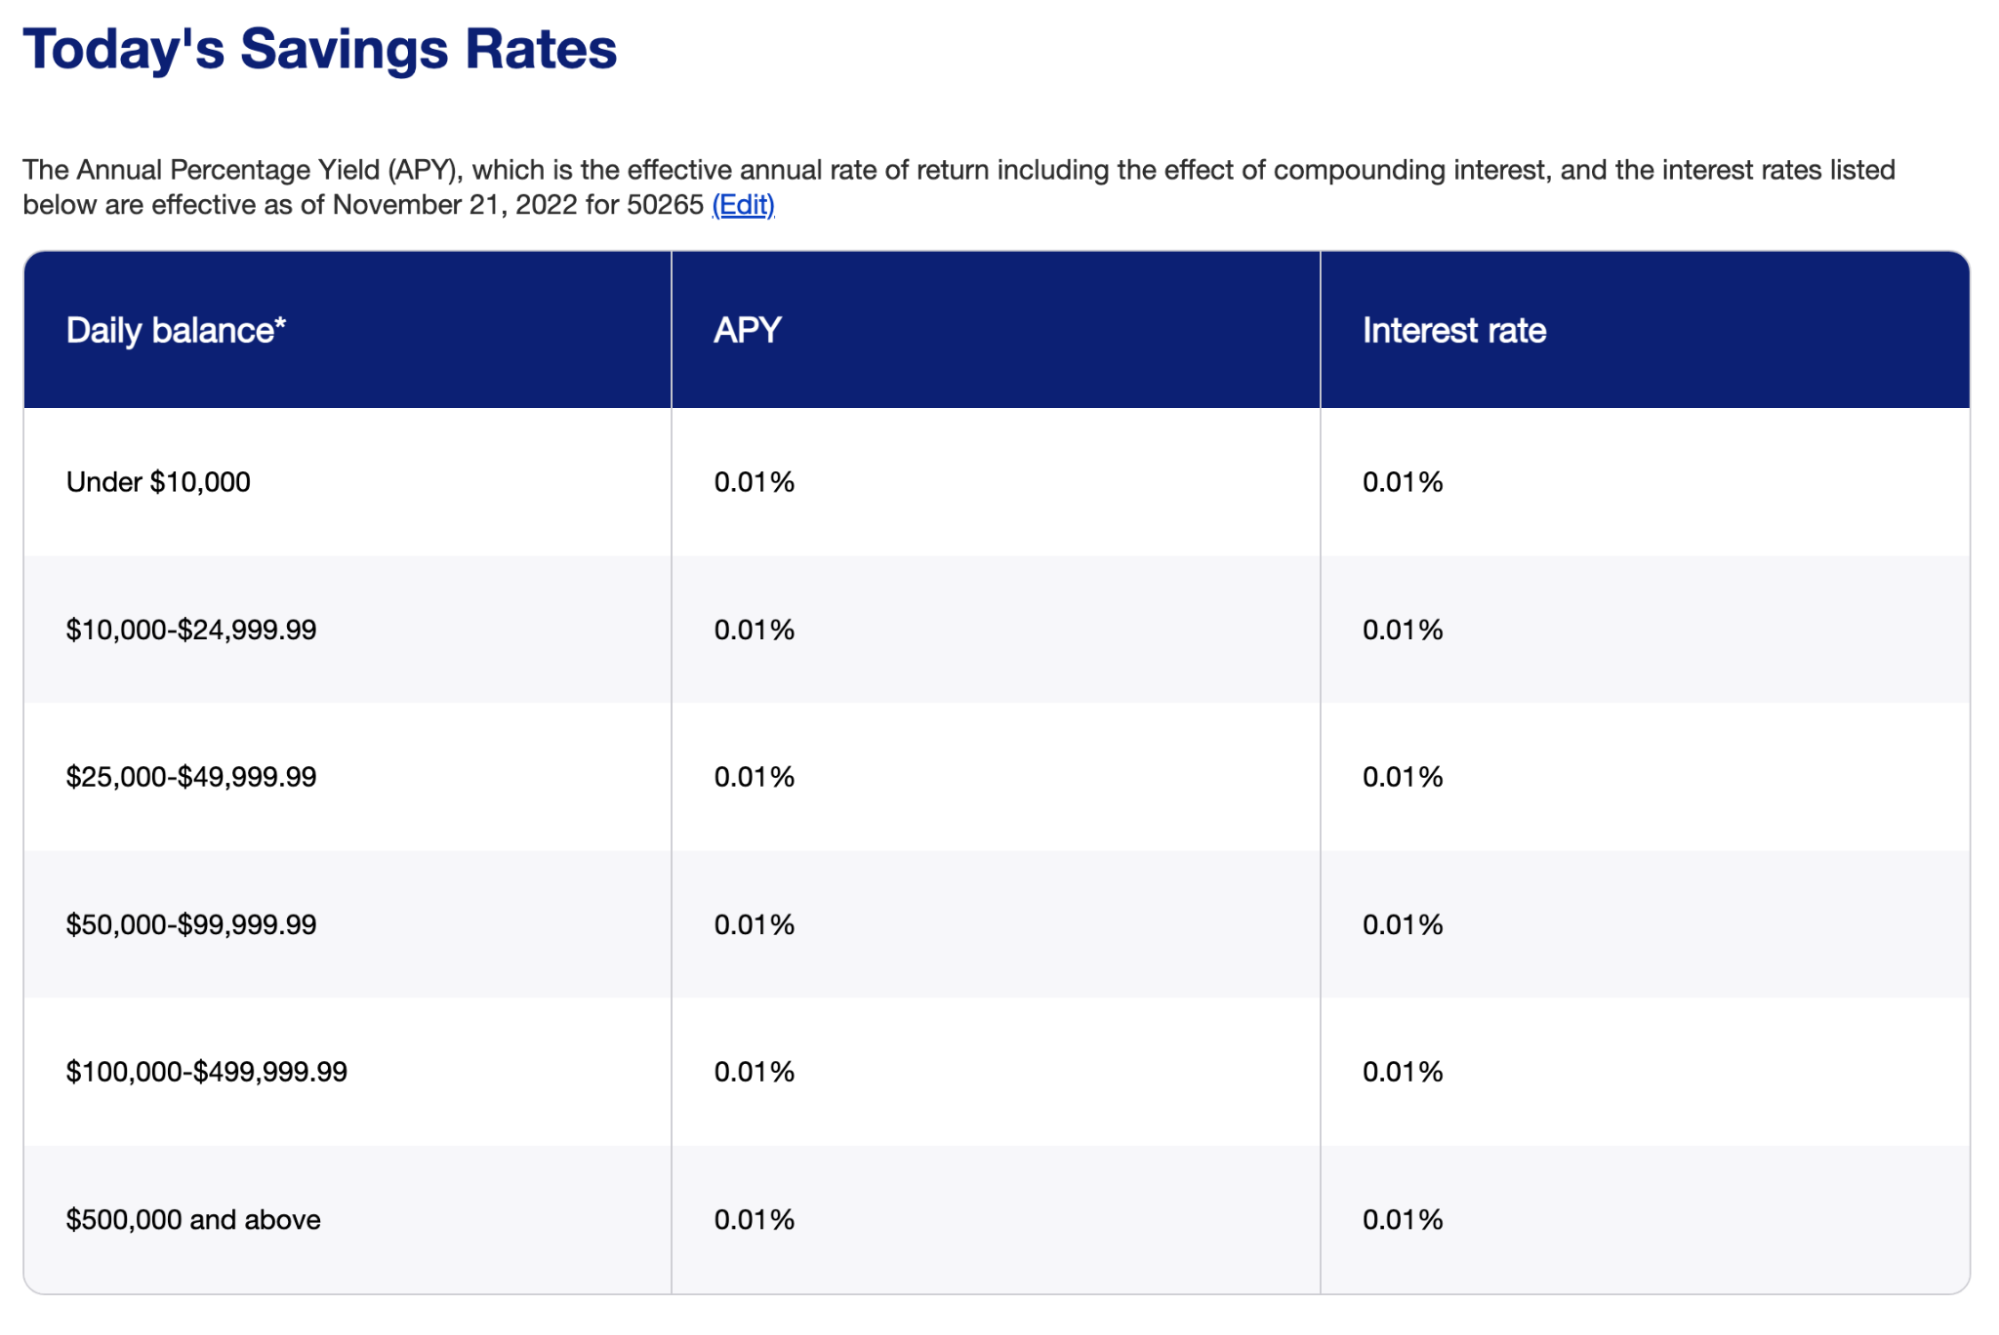Click the Under $10,000 balance tier

[x=158, y=482]
